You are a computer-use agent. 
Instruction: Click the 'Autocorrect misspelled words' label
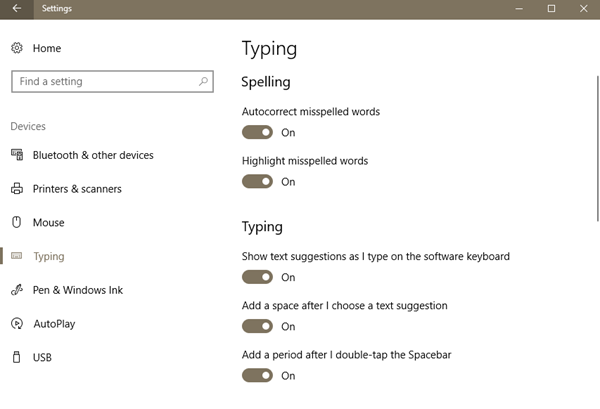(x=311, y=111)
